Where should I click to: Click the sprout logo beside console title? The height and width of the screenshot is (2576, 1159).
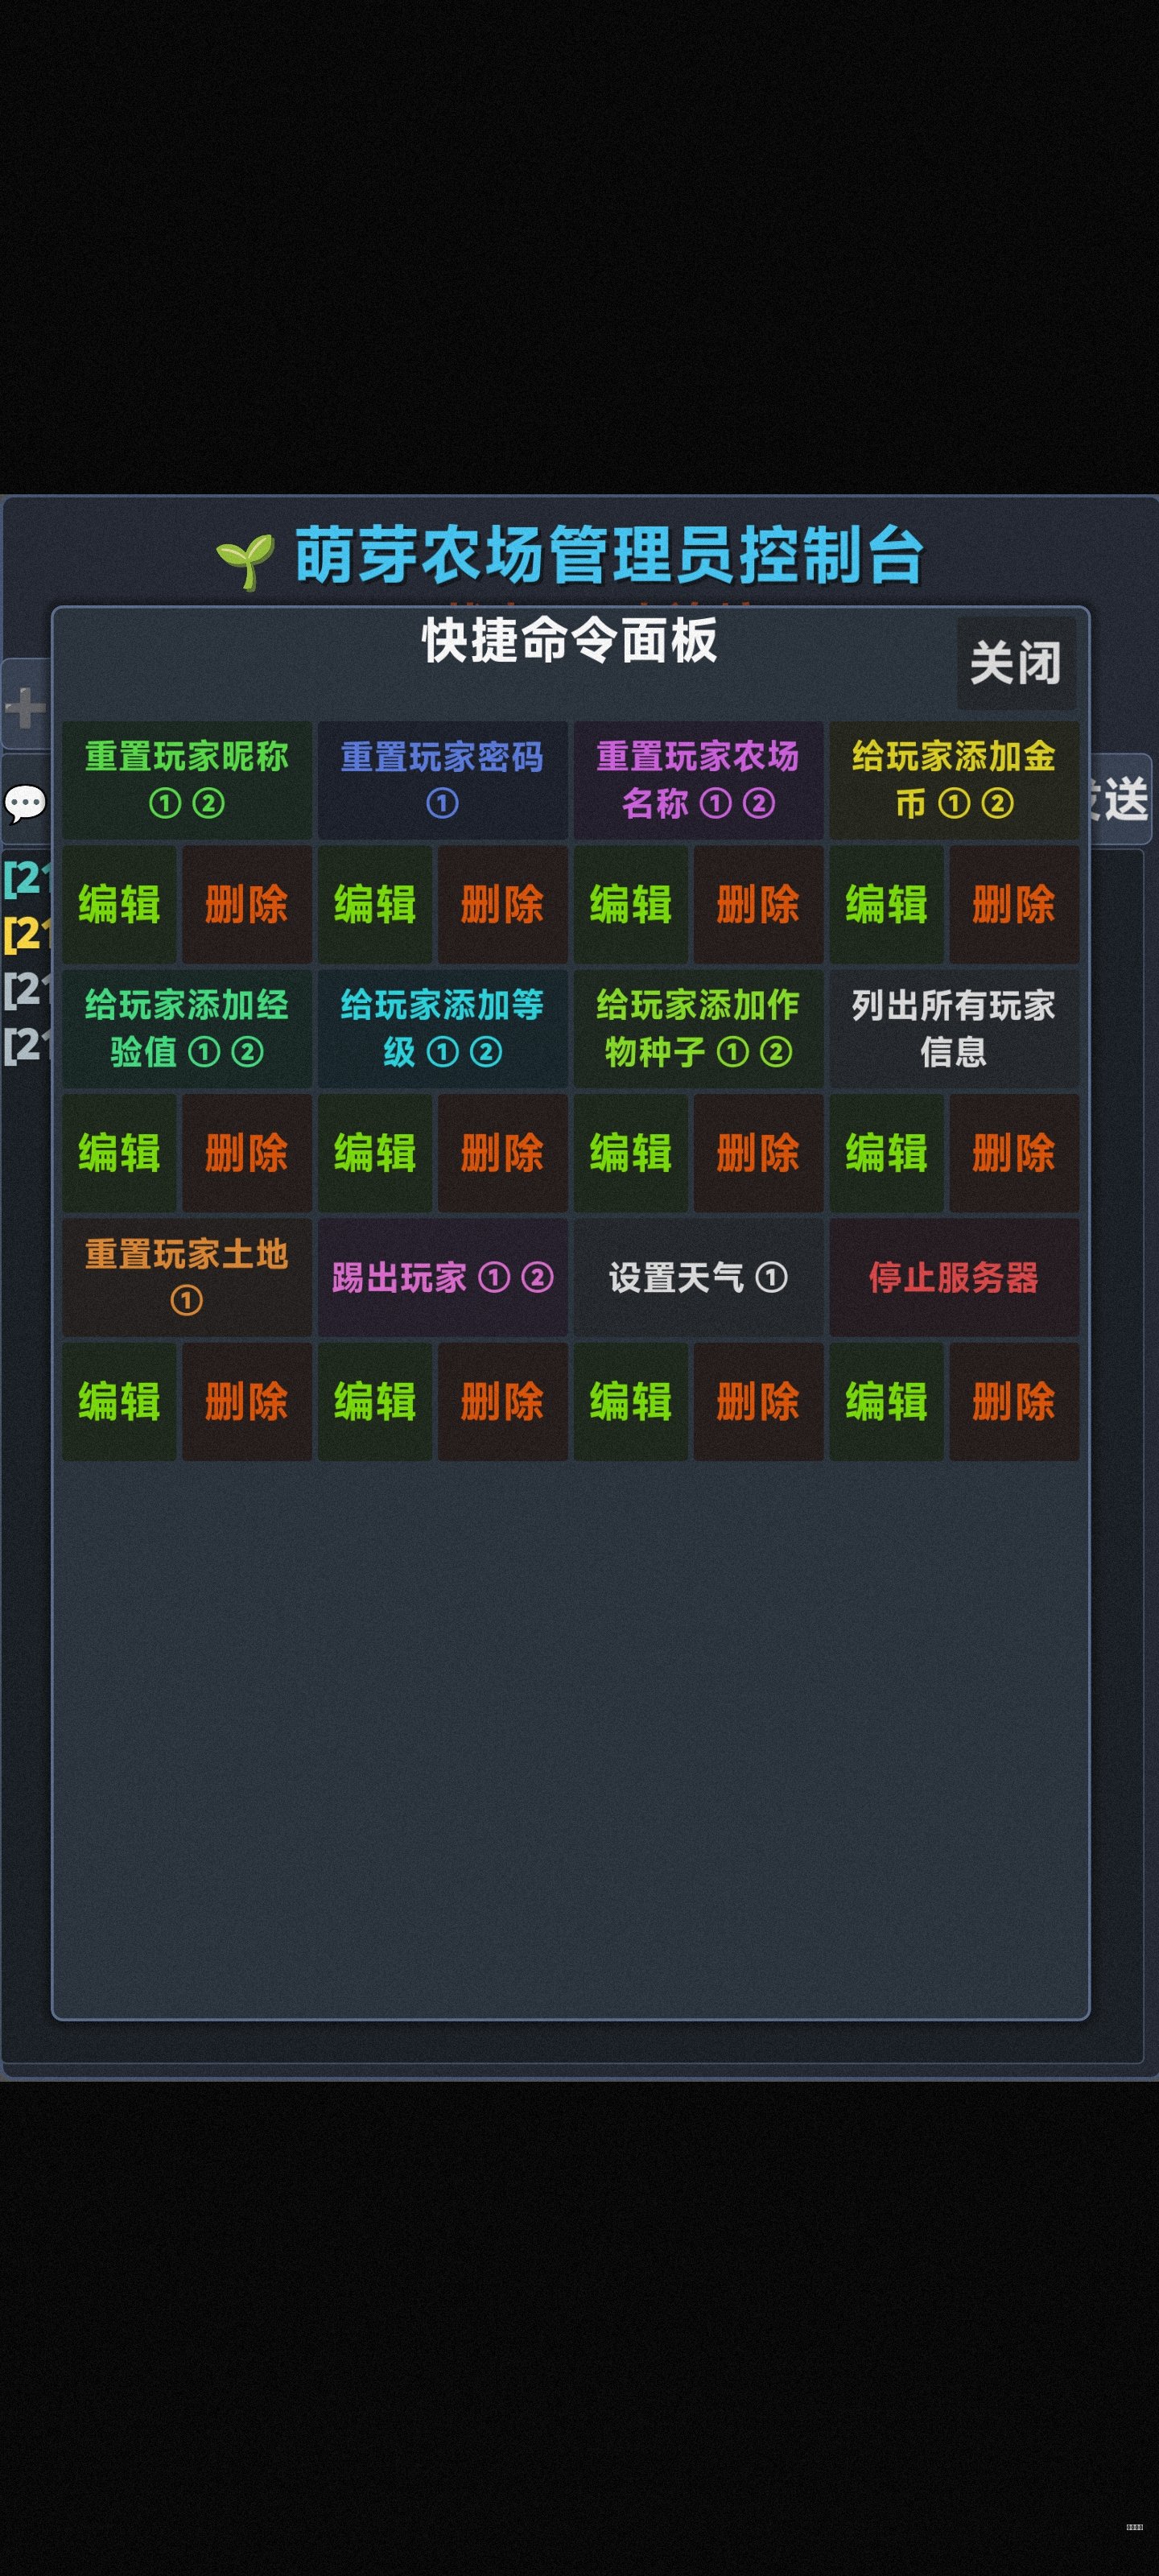pyautogui.click(x=246, y=560)
